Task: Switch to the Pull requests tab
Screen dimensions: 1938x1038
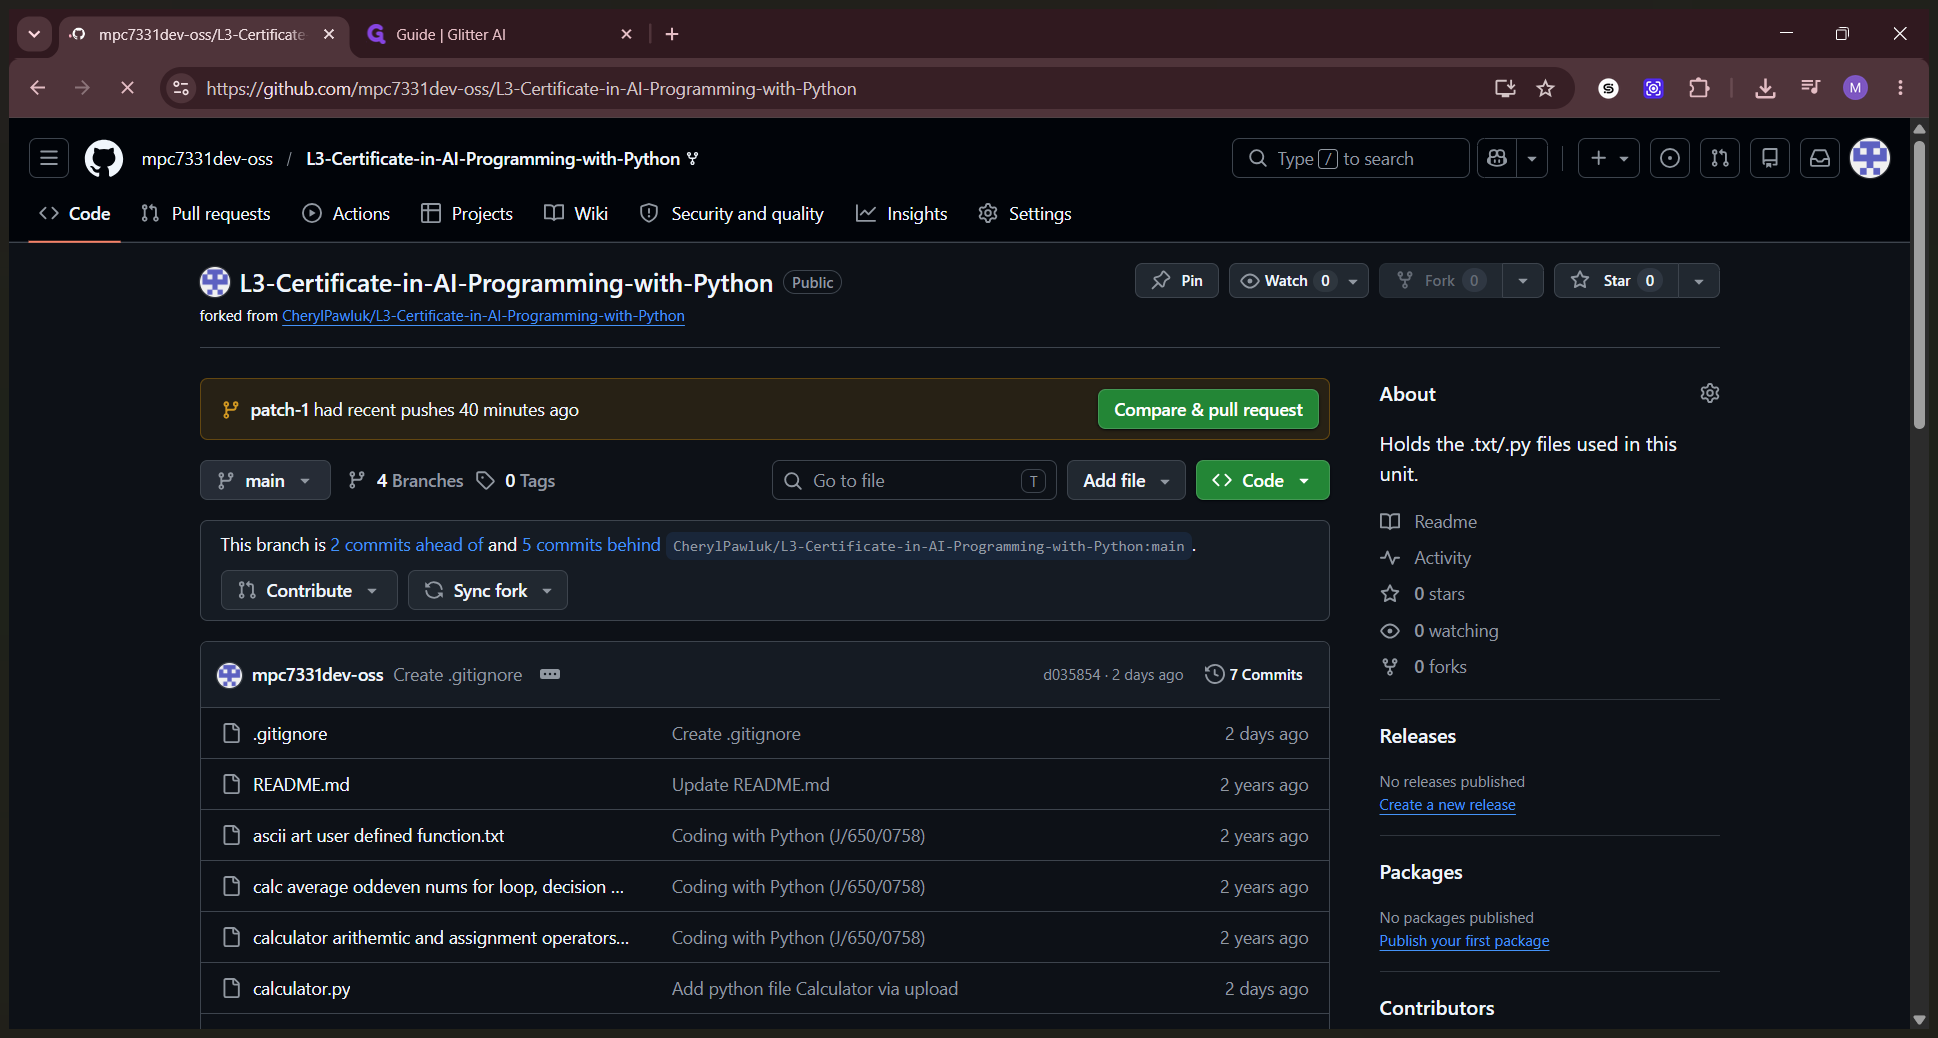Action: (206, 214)
